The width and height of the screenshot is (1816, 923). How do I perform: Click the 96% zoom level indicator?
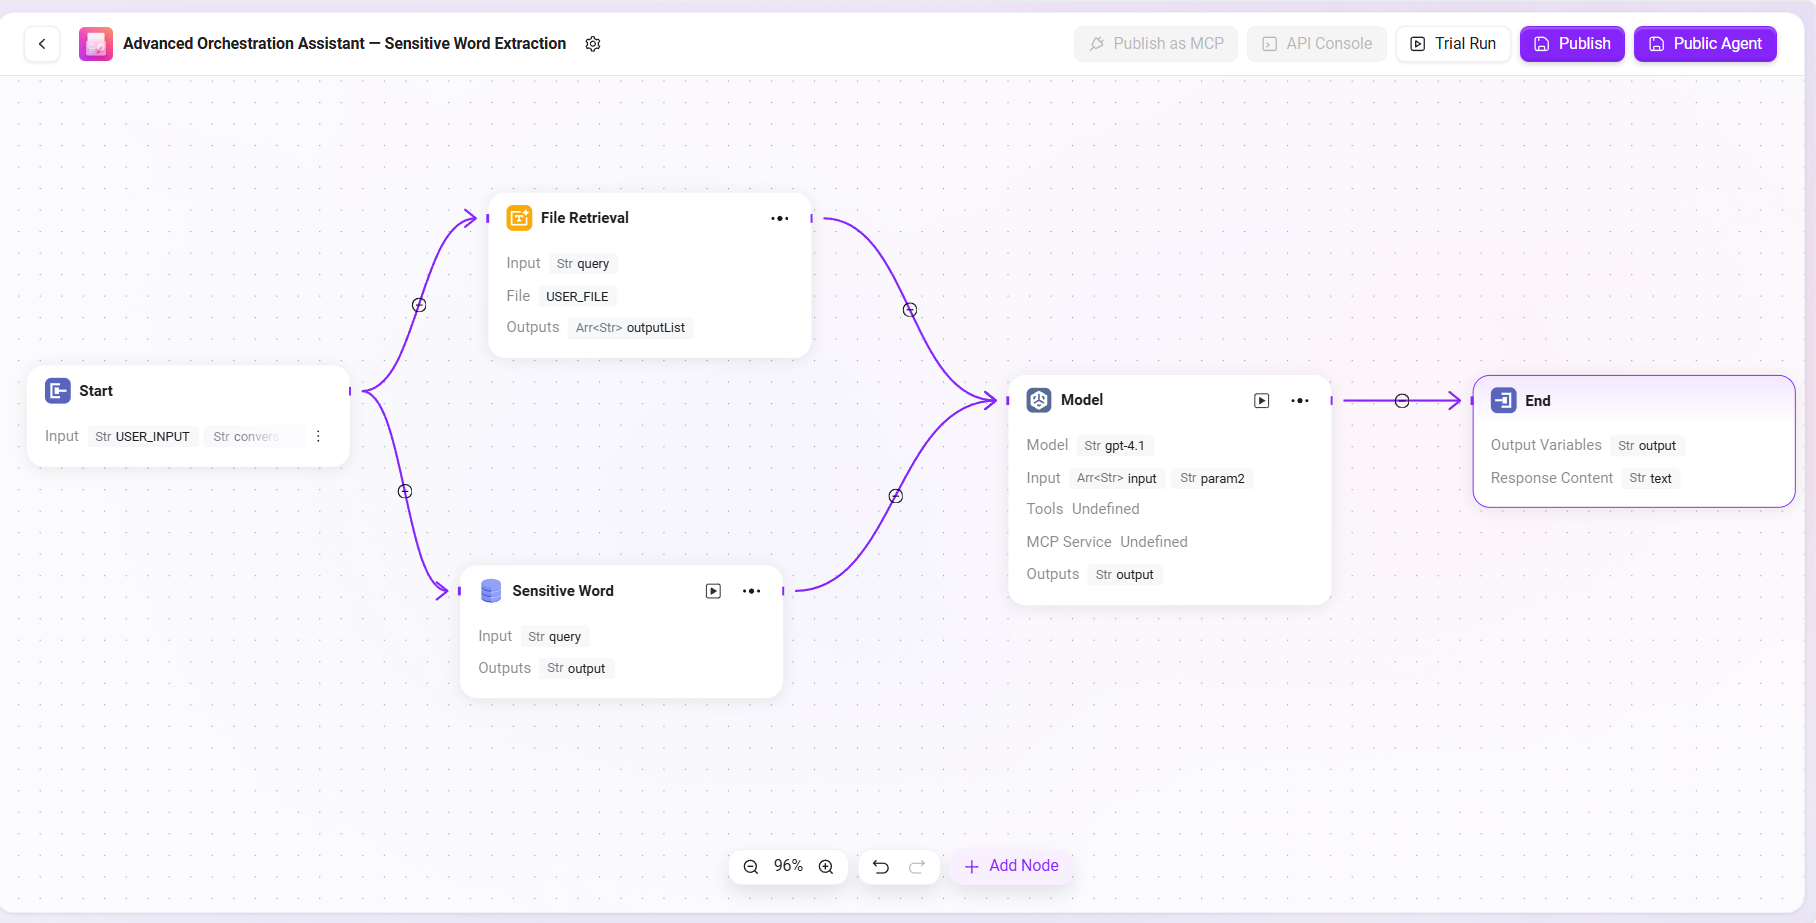[788, 866]
